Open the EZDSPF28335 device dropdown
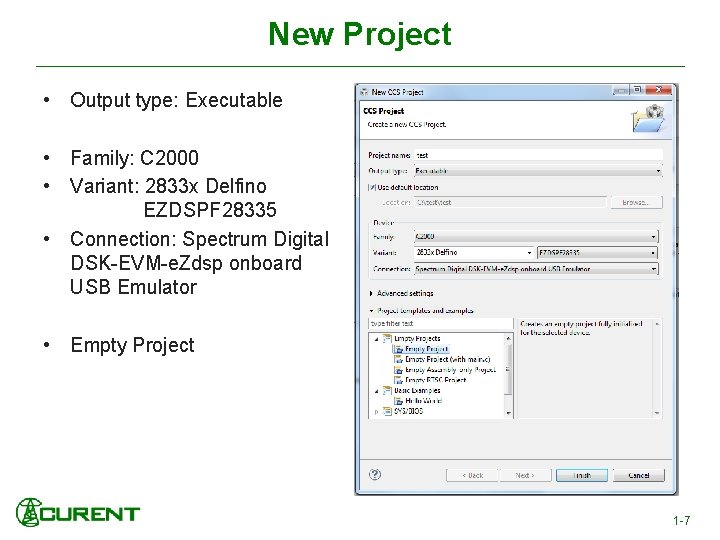 [x=597, y=253]
